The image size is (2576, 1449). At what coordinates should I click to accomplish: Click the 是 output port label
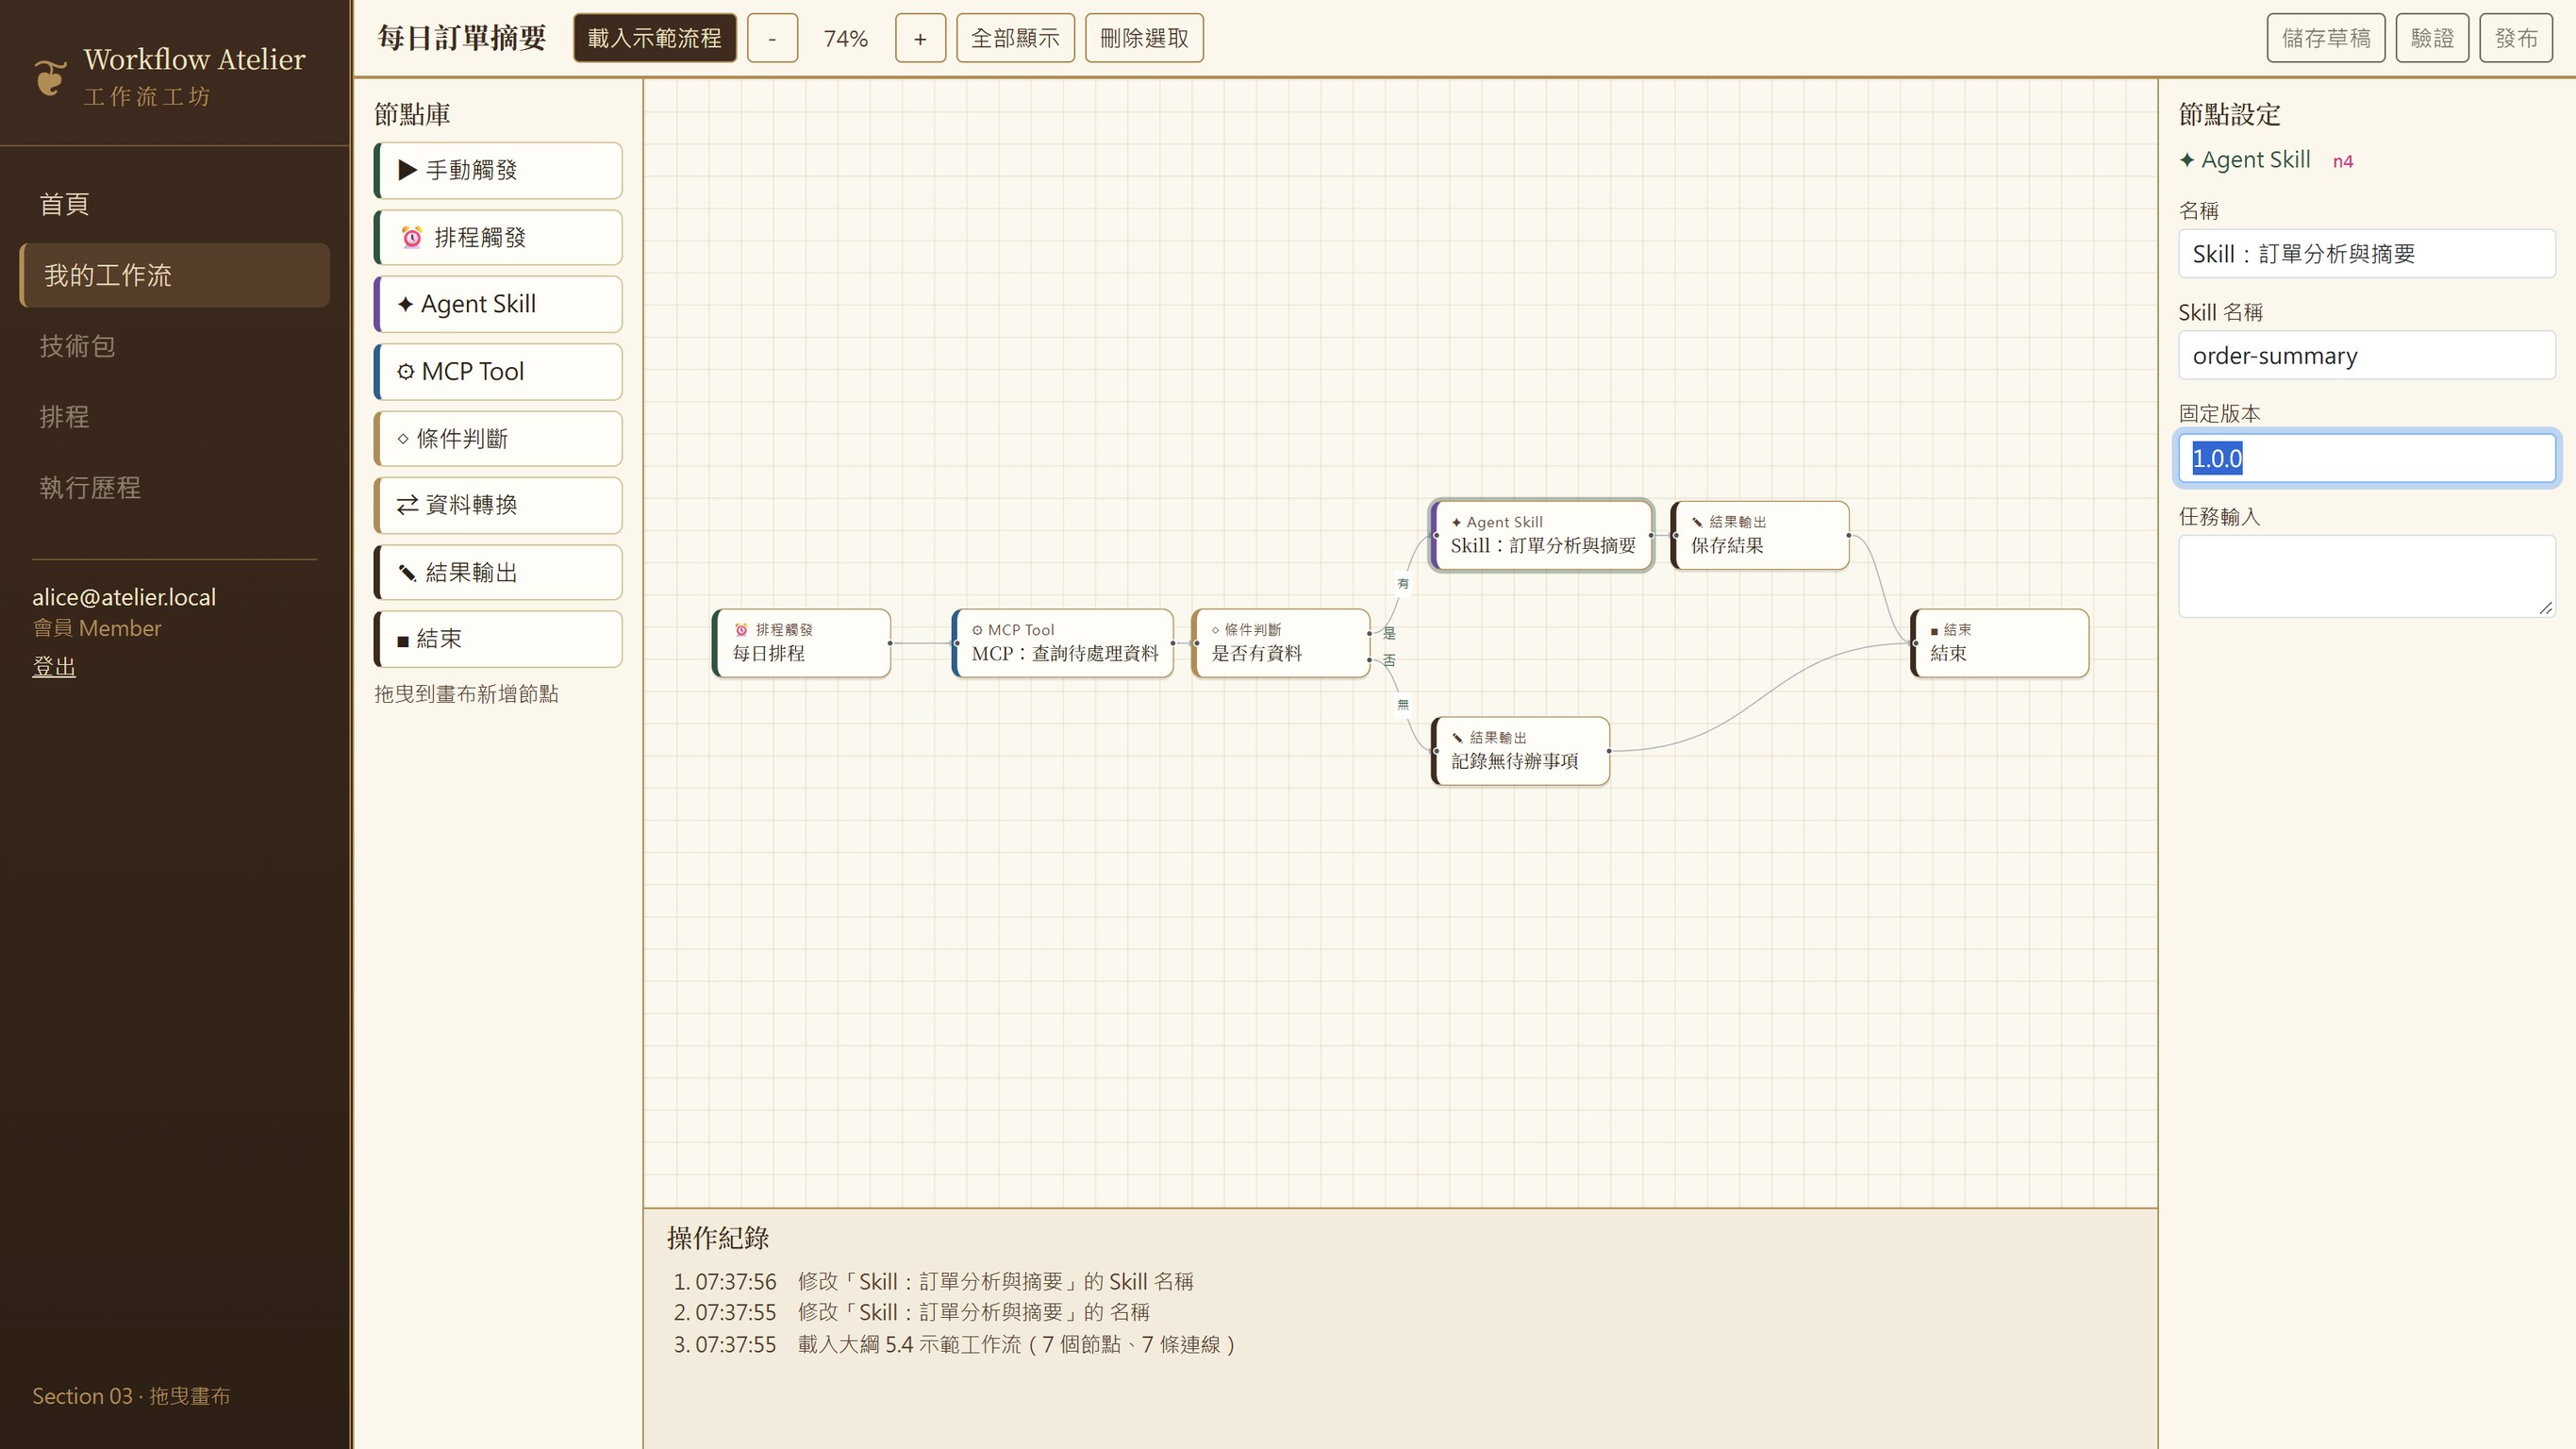coord(1389,633)
